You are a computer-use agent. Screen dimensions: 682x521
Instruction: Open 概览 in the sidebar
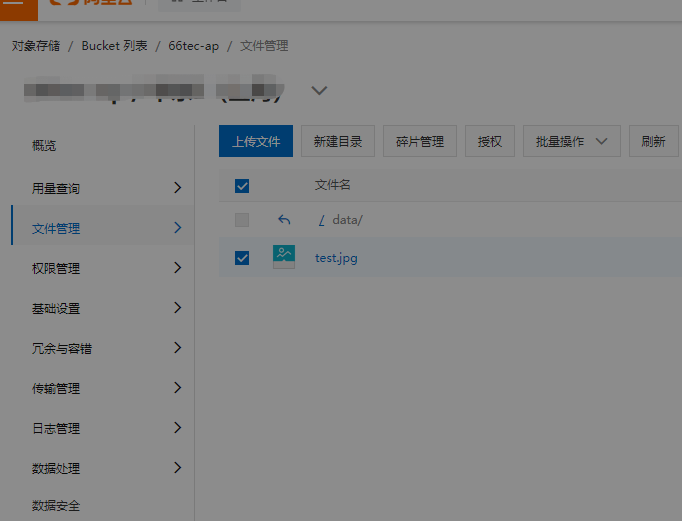click(x=44, y=145)
